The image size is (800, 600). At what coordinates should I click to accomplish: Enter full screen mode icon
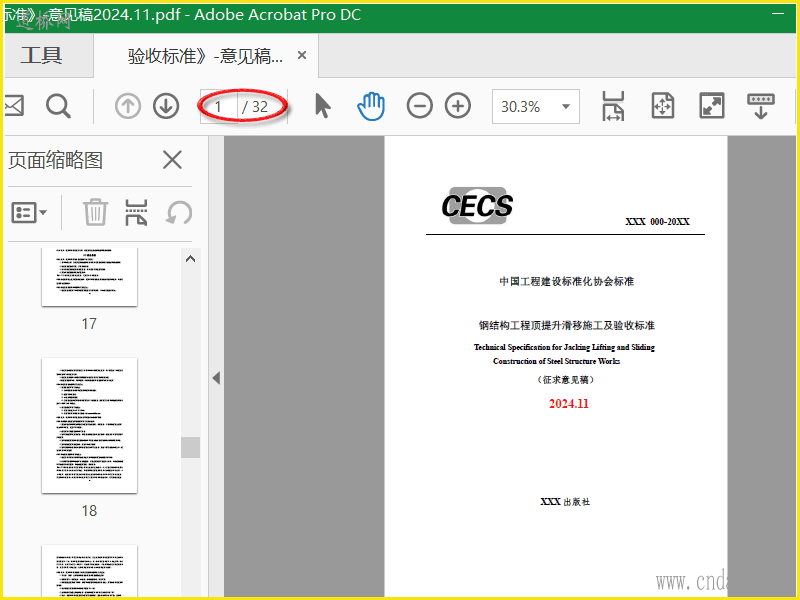coord(712,106)
